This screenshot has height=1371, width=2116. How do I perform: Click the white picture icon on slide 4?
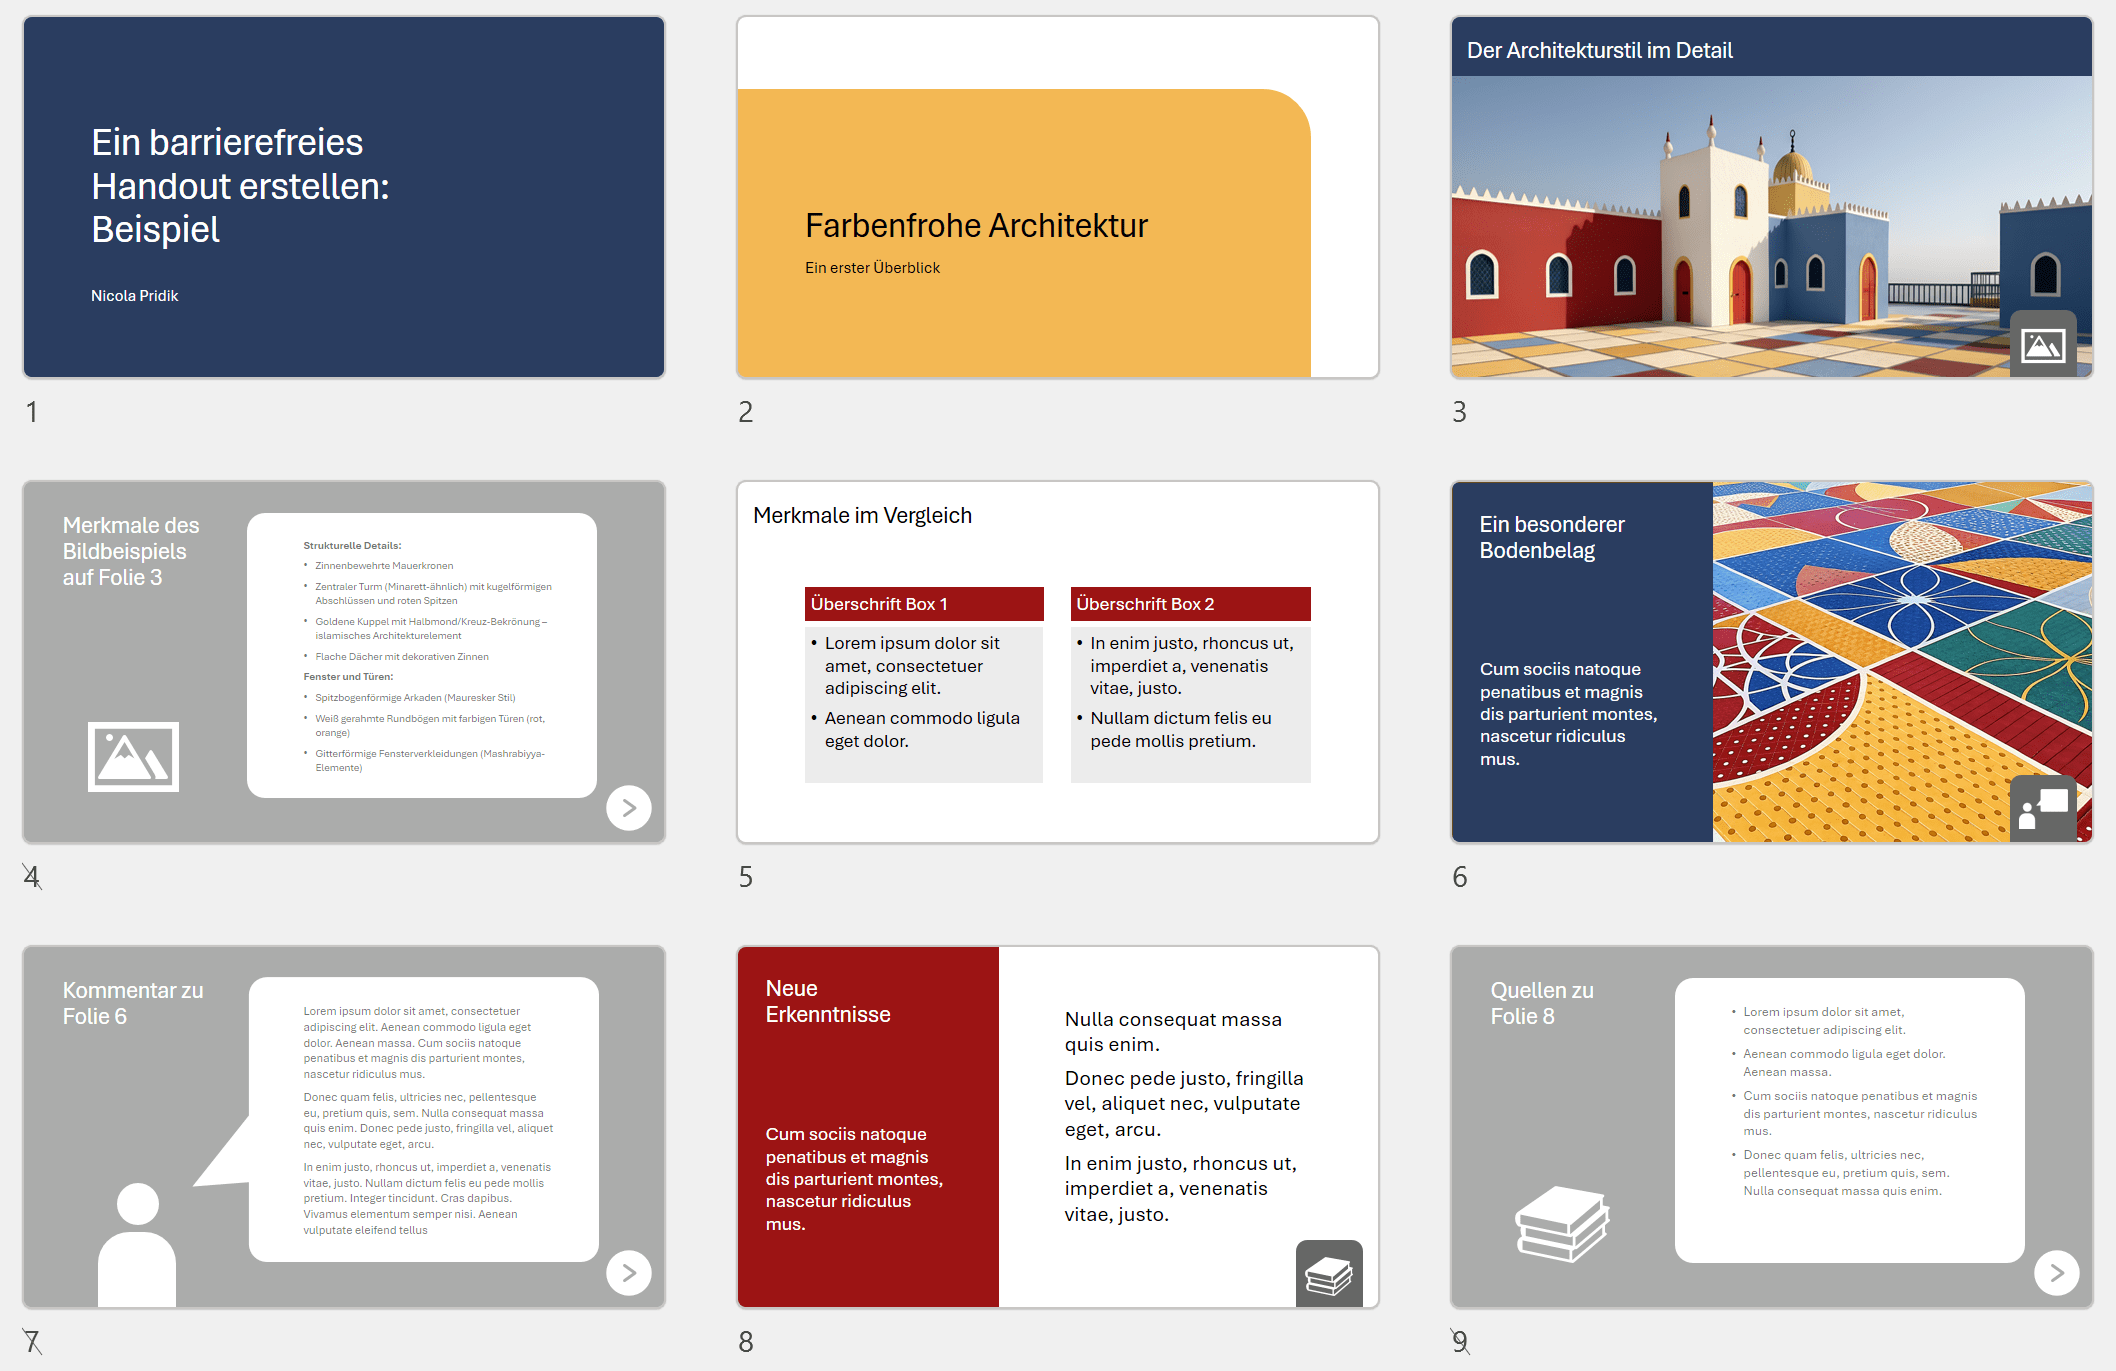[133, 757]
